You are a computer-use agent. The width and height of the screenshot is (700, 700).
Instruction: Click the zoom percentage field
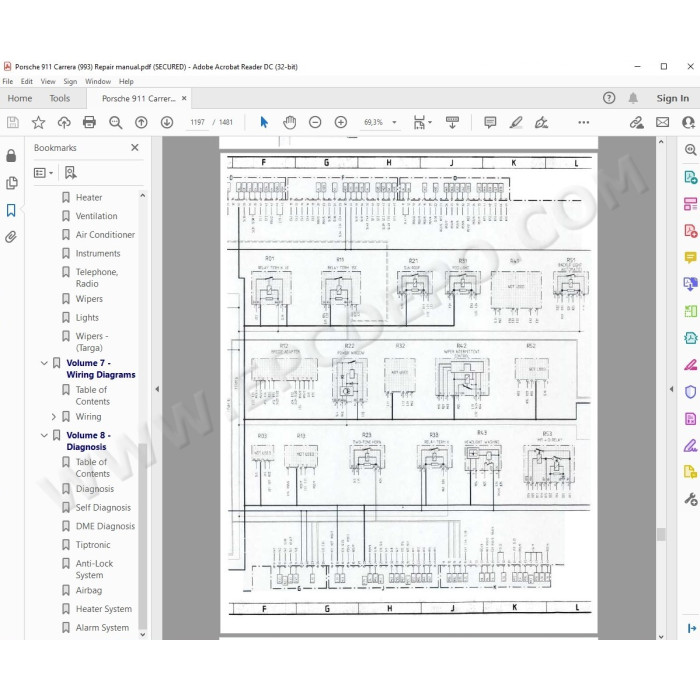click(x=373, y=122)
